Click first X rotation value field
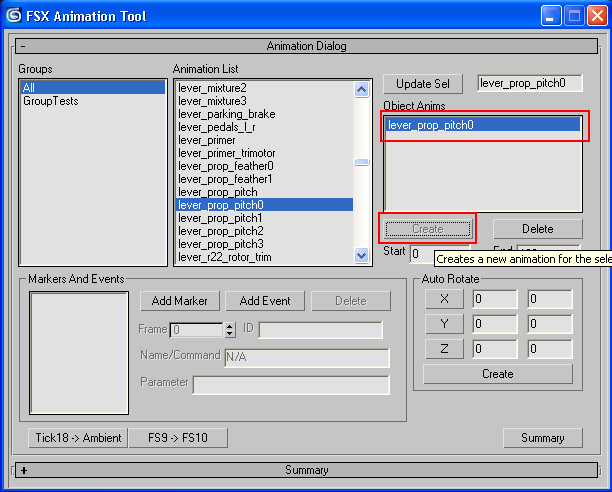 click(x=495, y=299)
